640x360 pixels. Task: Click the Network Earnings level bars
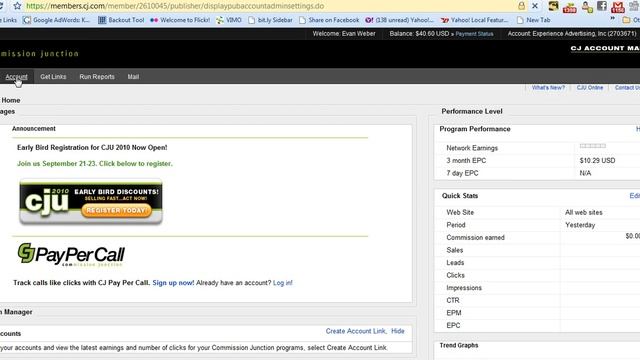click(x=593, y=146)
